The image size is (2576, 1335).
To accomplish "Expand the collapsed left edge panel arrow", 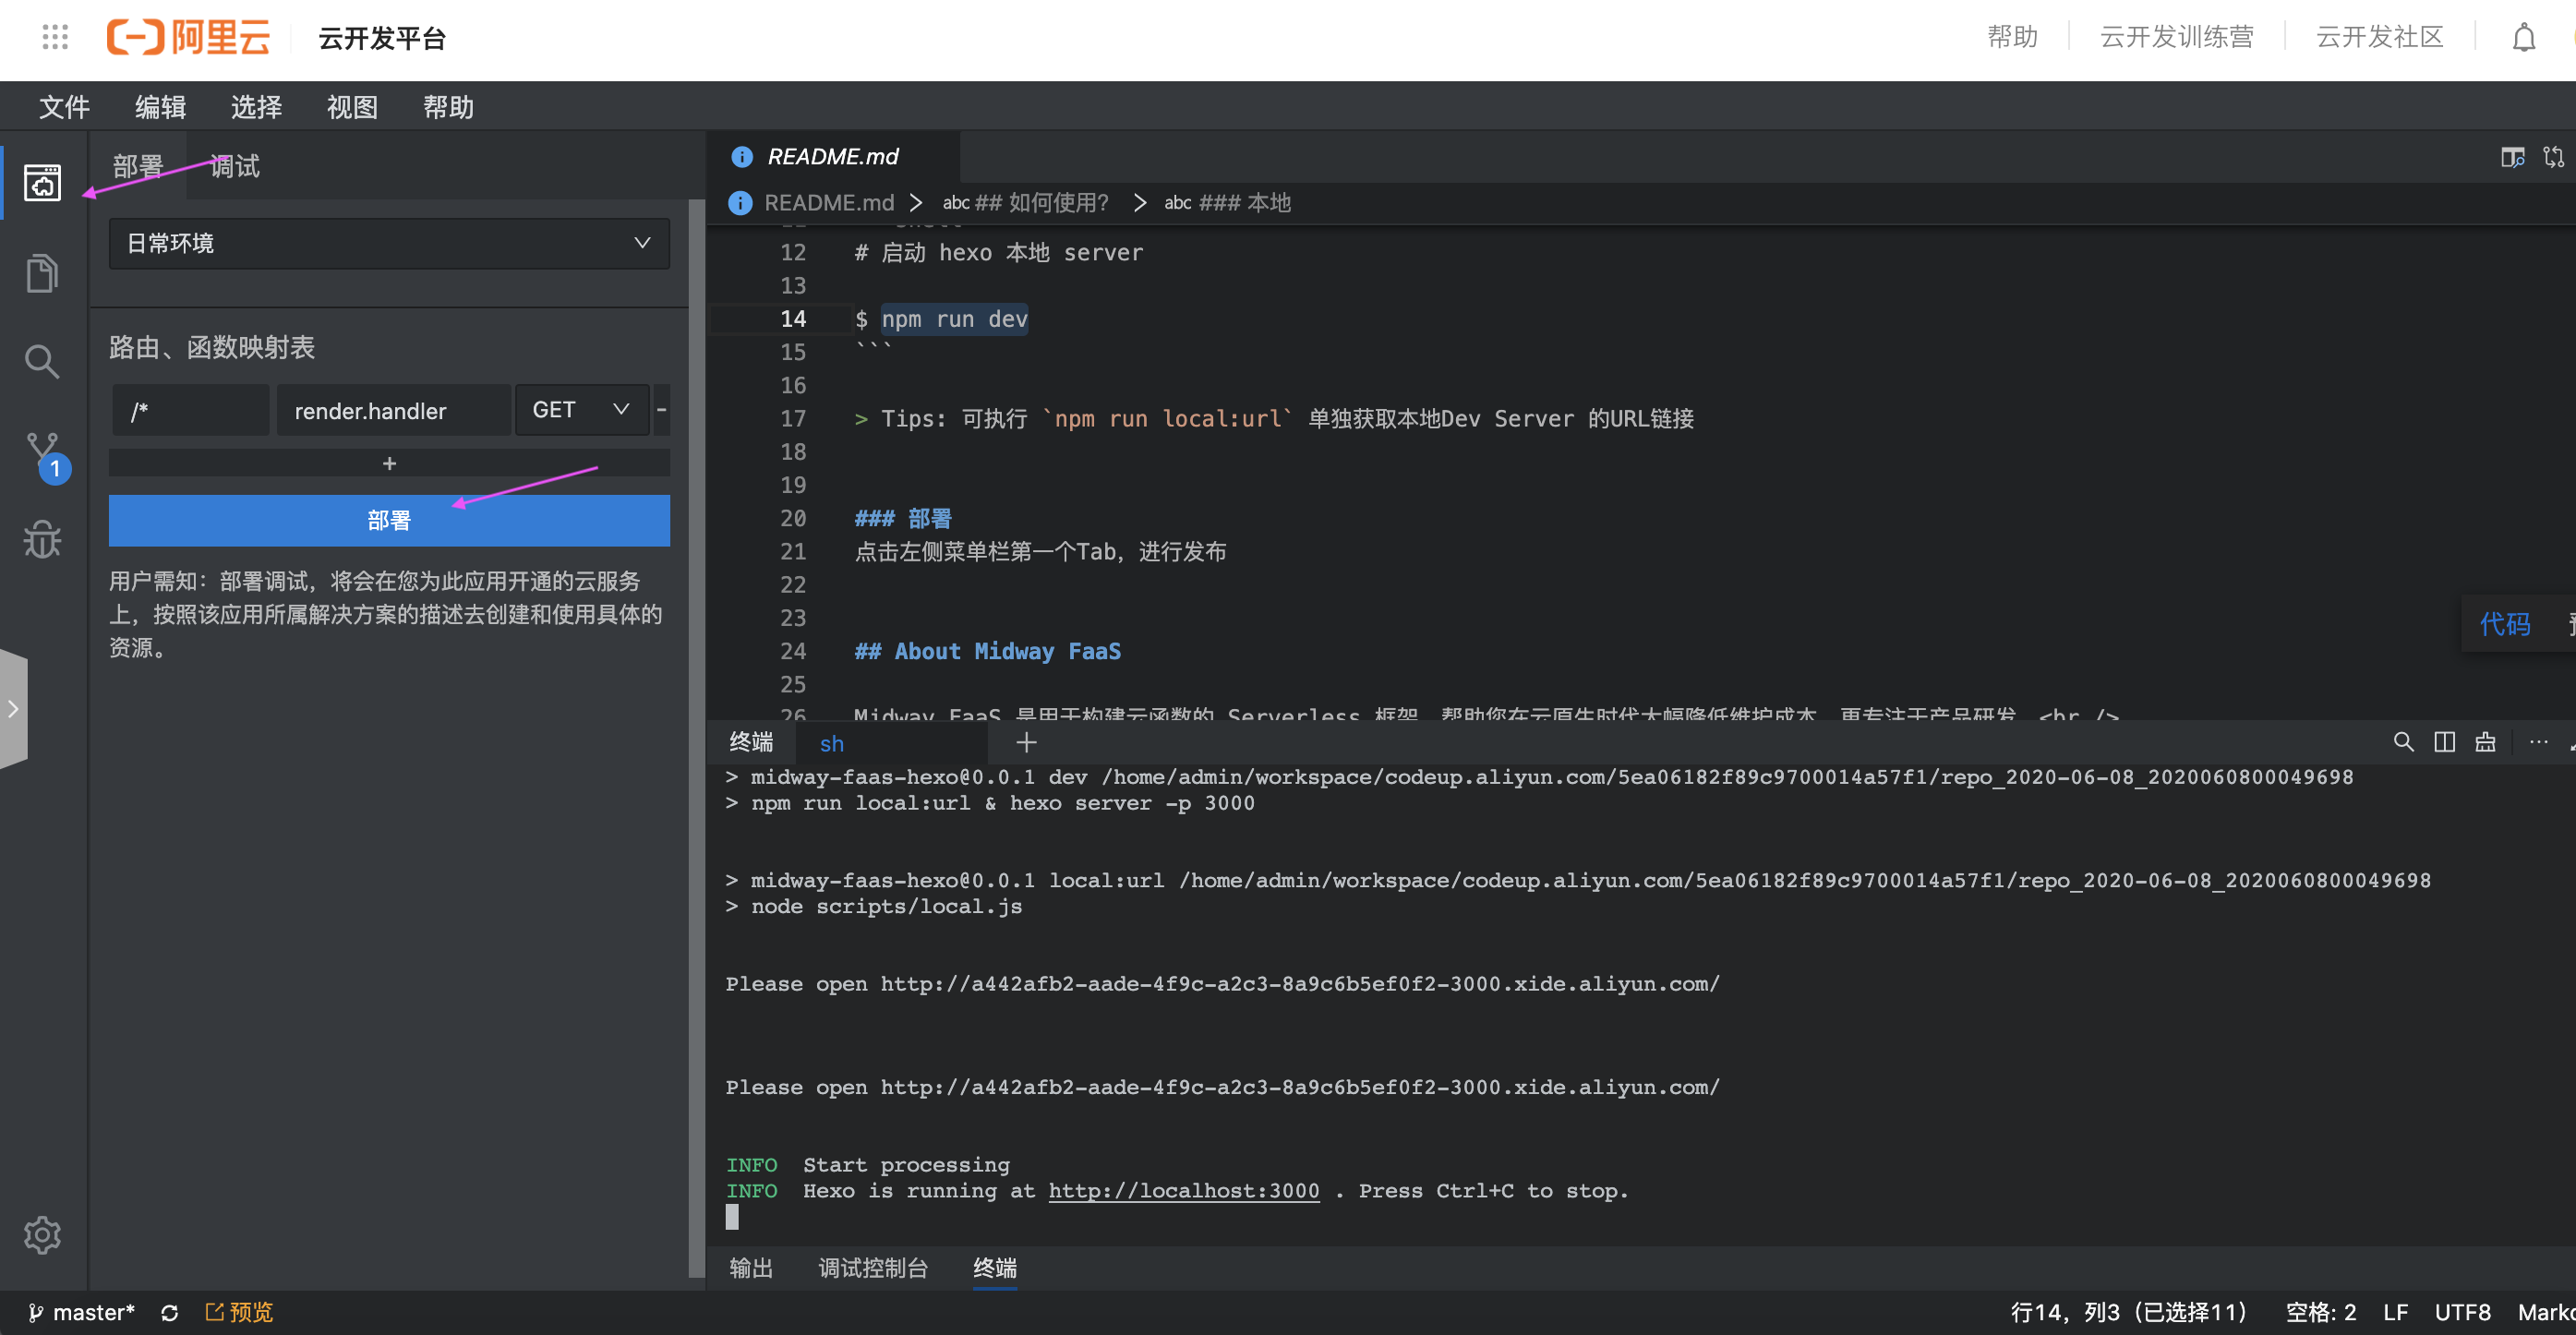I will coord(13,709).
